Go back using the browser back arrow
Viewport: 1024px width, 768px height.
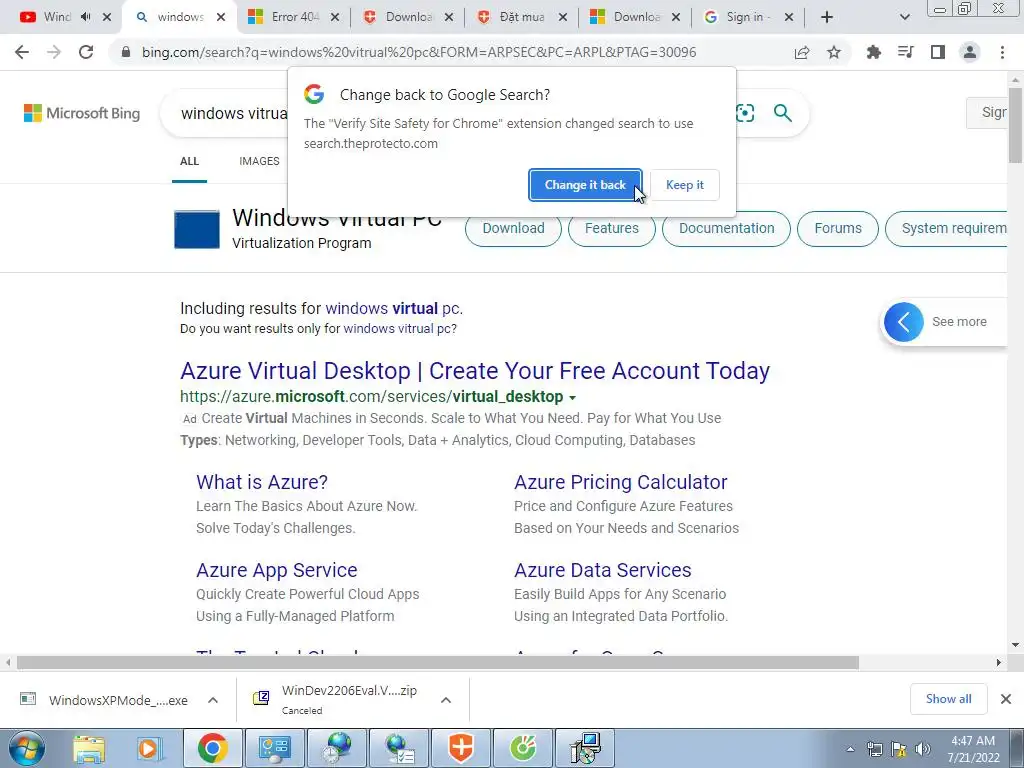pyautogui.click(x=22, y=52)
